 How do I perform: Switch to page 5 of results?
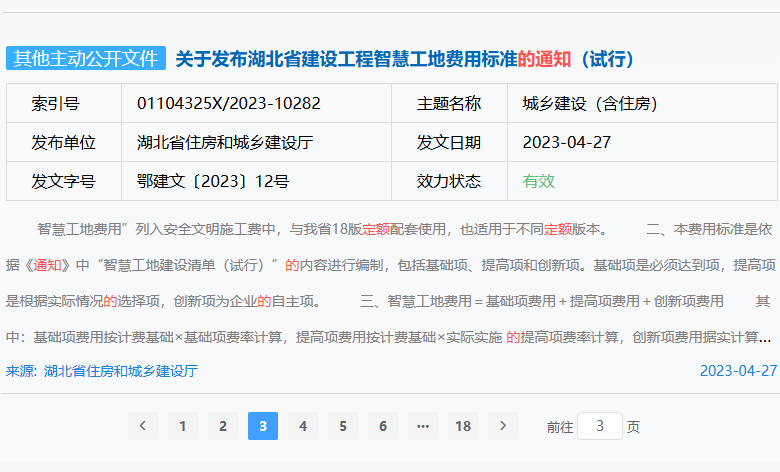click(343, 426)
